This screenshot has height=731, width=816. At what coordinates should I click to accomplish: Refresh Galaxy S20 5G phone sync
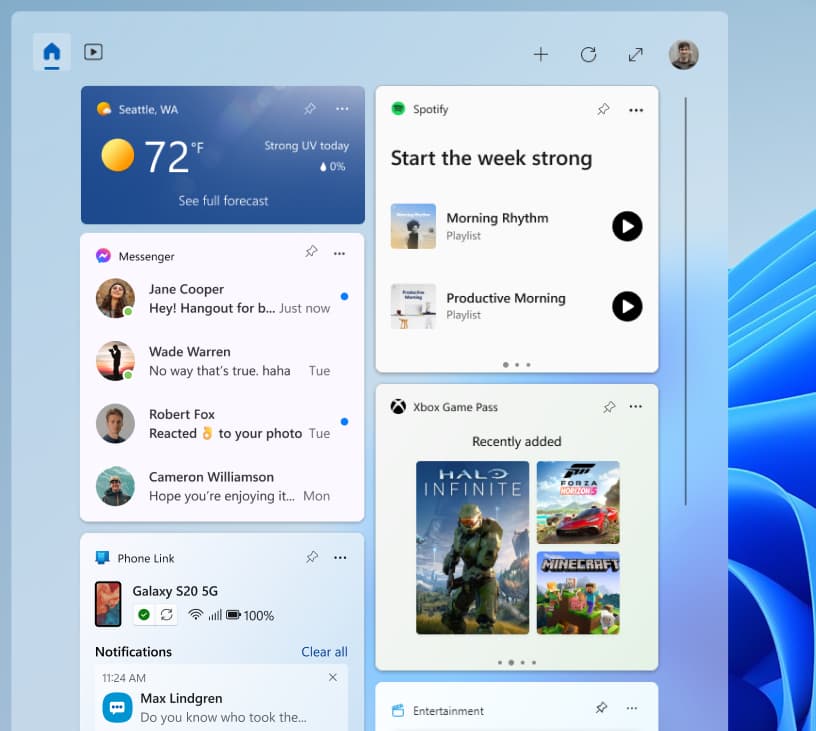(167, 614)
